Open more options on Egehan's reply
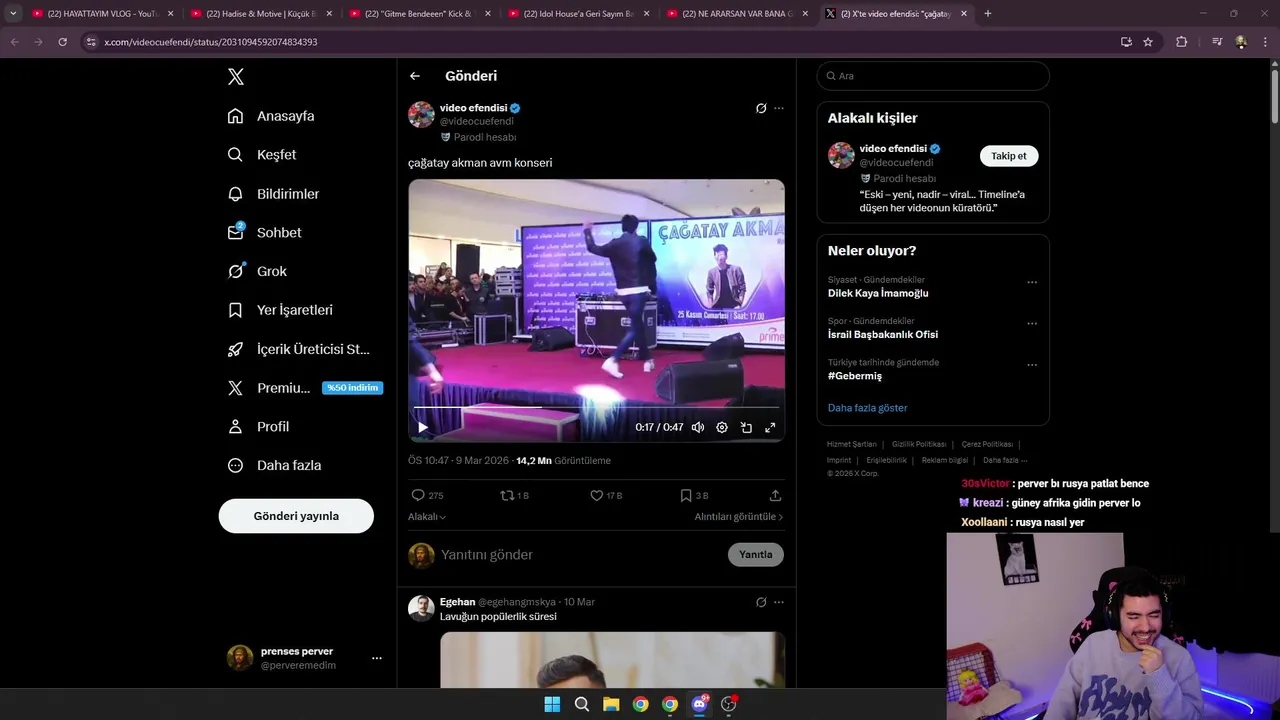Screen dimensions: 1280x720 click(x=779, y=602)
